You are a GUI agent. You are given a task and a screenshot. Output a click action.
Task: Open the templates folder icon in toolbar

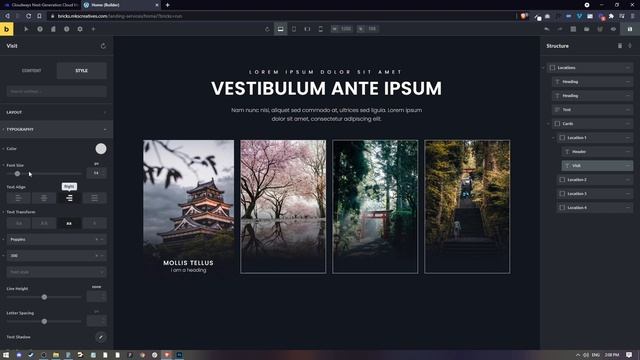(587, 29)
